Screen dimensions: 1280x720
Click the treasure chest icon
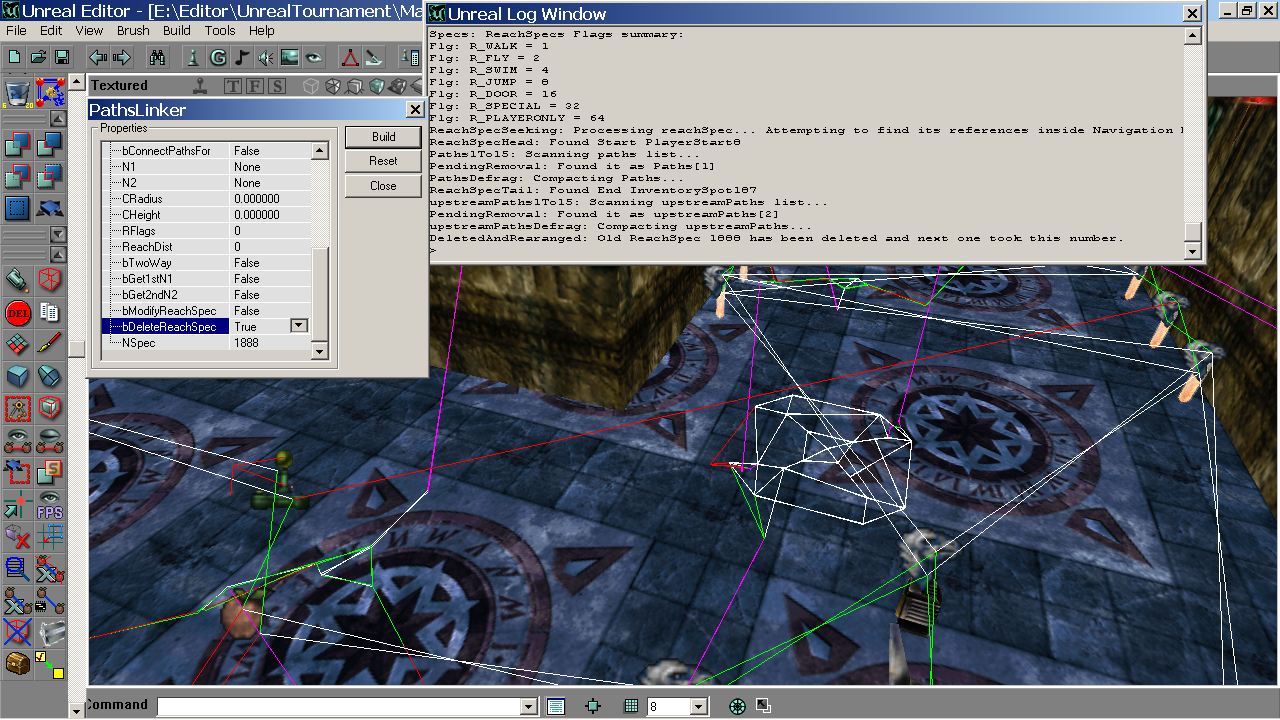(17, 663)
